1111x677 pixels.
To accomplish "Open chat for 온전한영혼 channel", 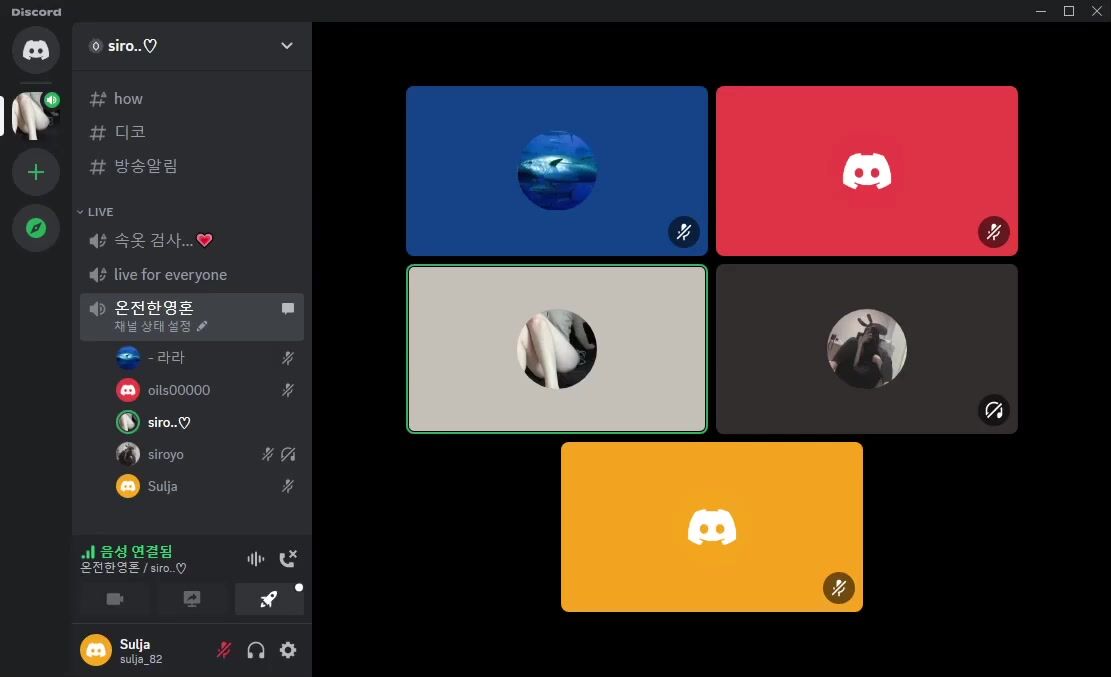I will point(288,308).
